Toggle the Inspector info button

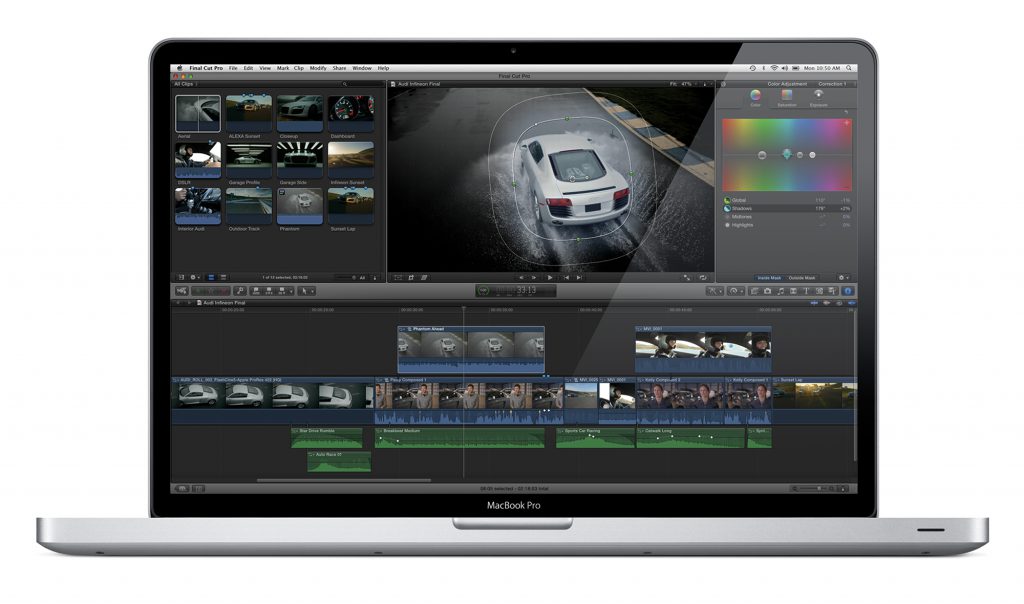tap(848, 291)
